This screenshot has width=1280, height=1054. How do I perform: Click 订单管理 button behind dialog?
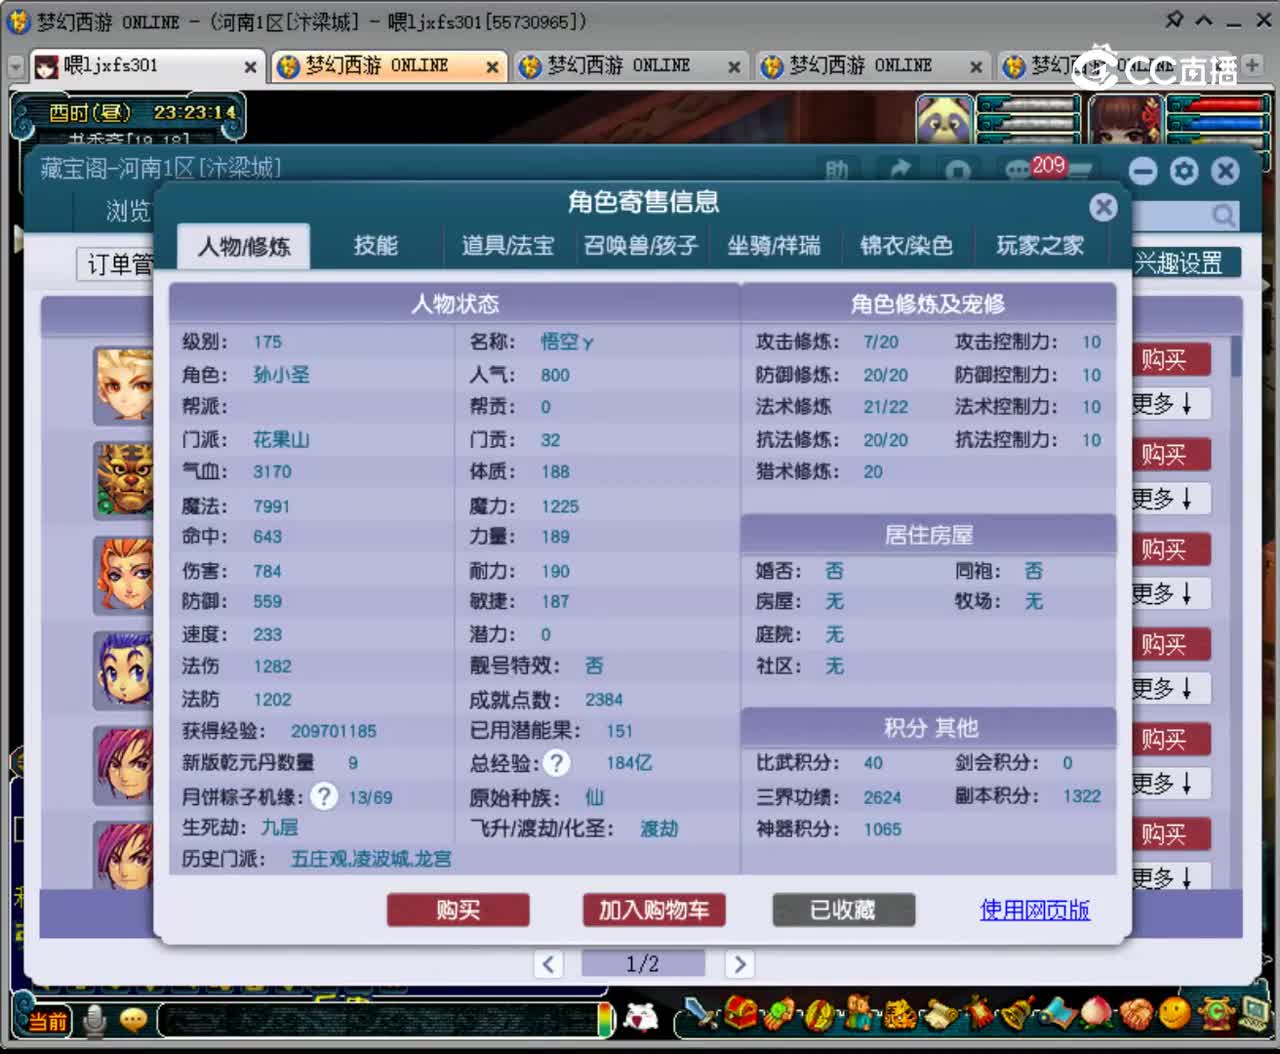click(x=117, y=264)
